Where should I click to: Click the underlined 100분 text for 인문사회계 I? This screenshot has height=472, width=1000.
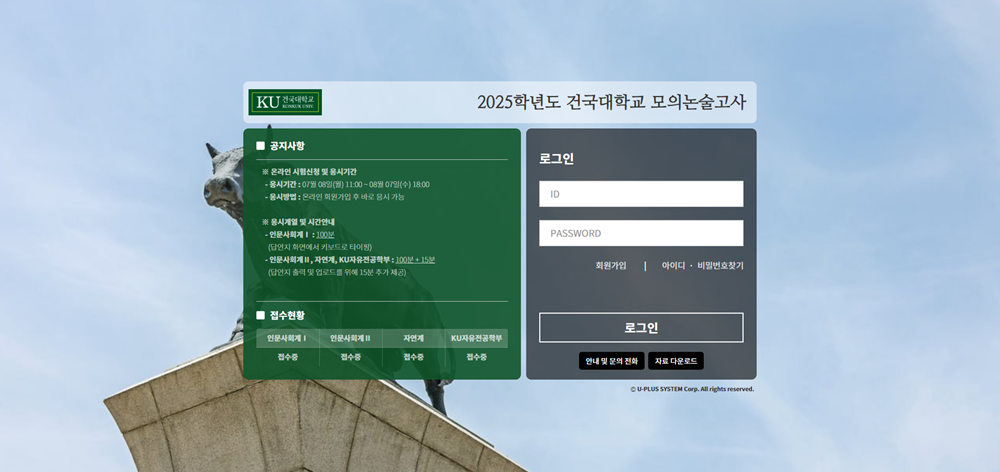(x=325, y=234)
